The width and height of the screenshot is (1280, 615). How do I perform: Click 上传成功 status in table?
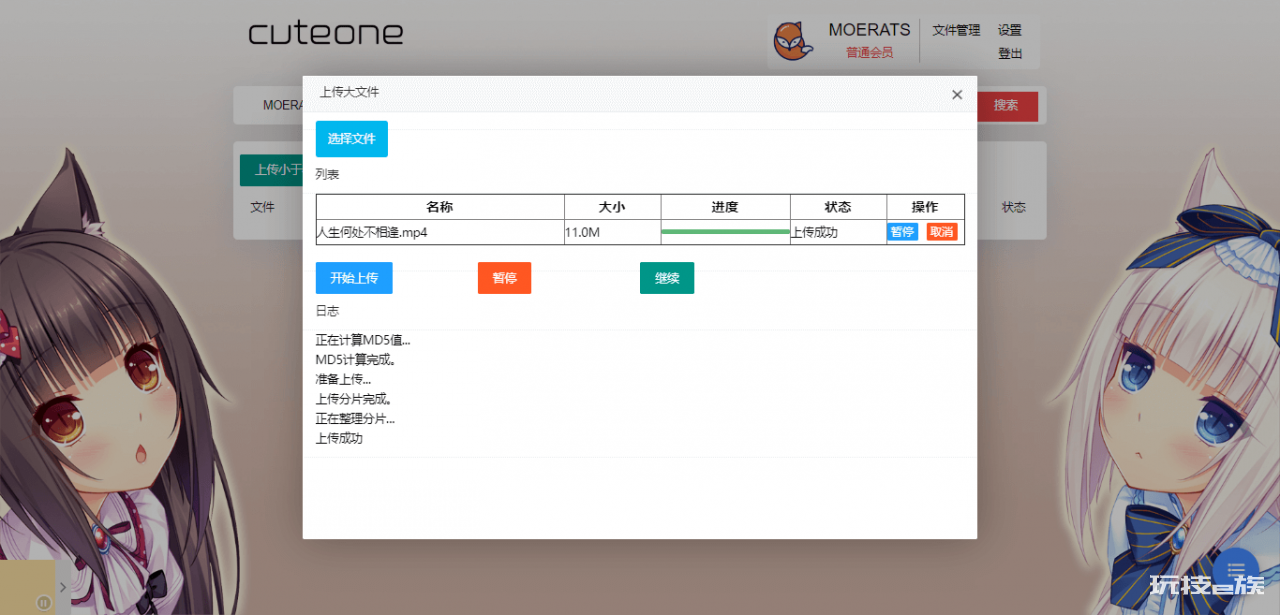click(814, 233)
